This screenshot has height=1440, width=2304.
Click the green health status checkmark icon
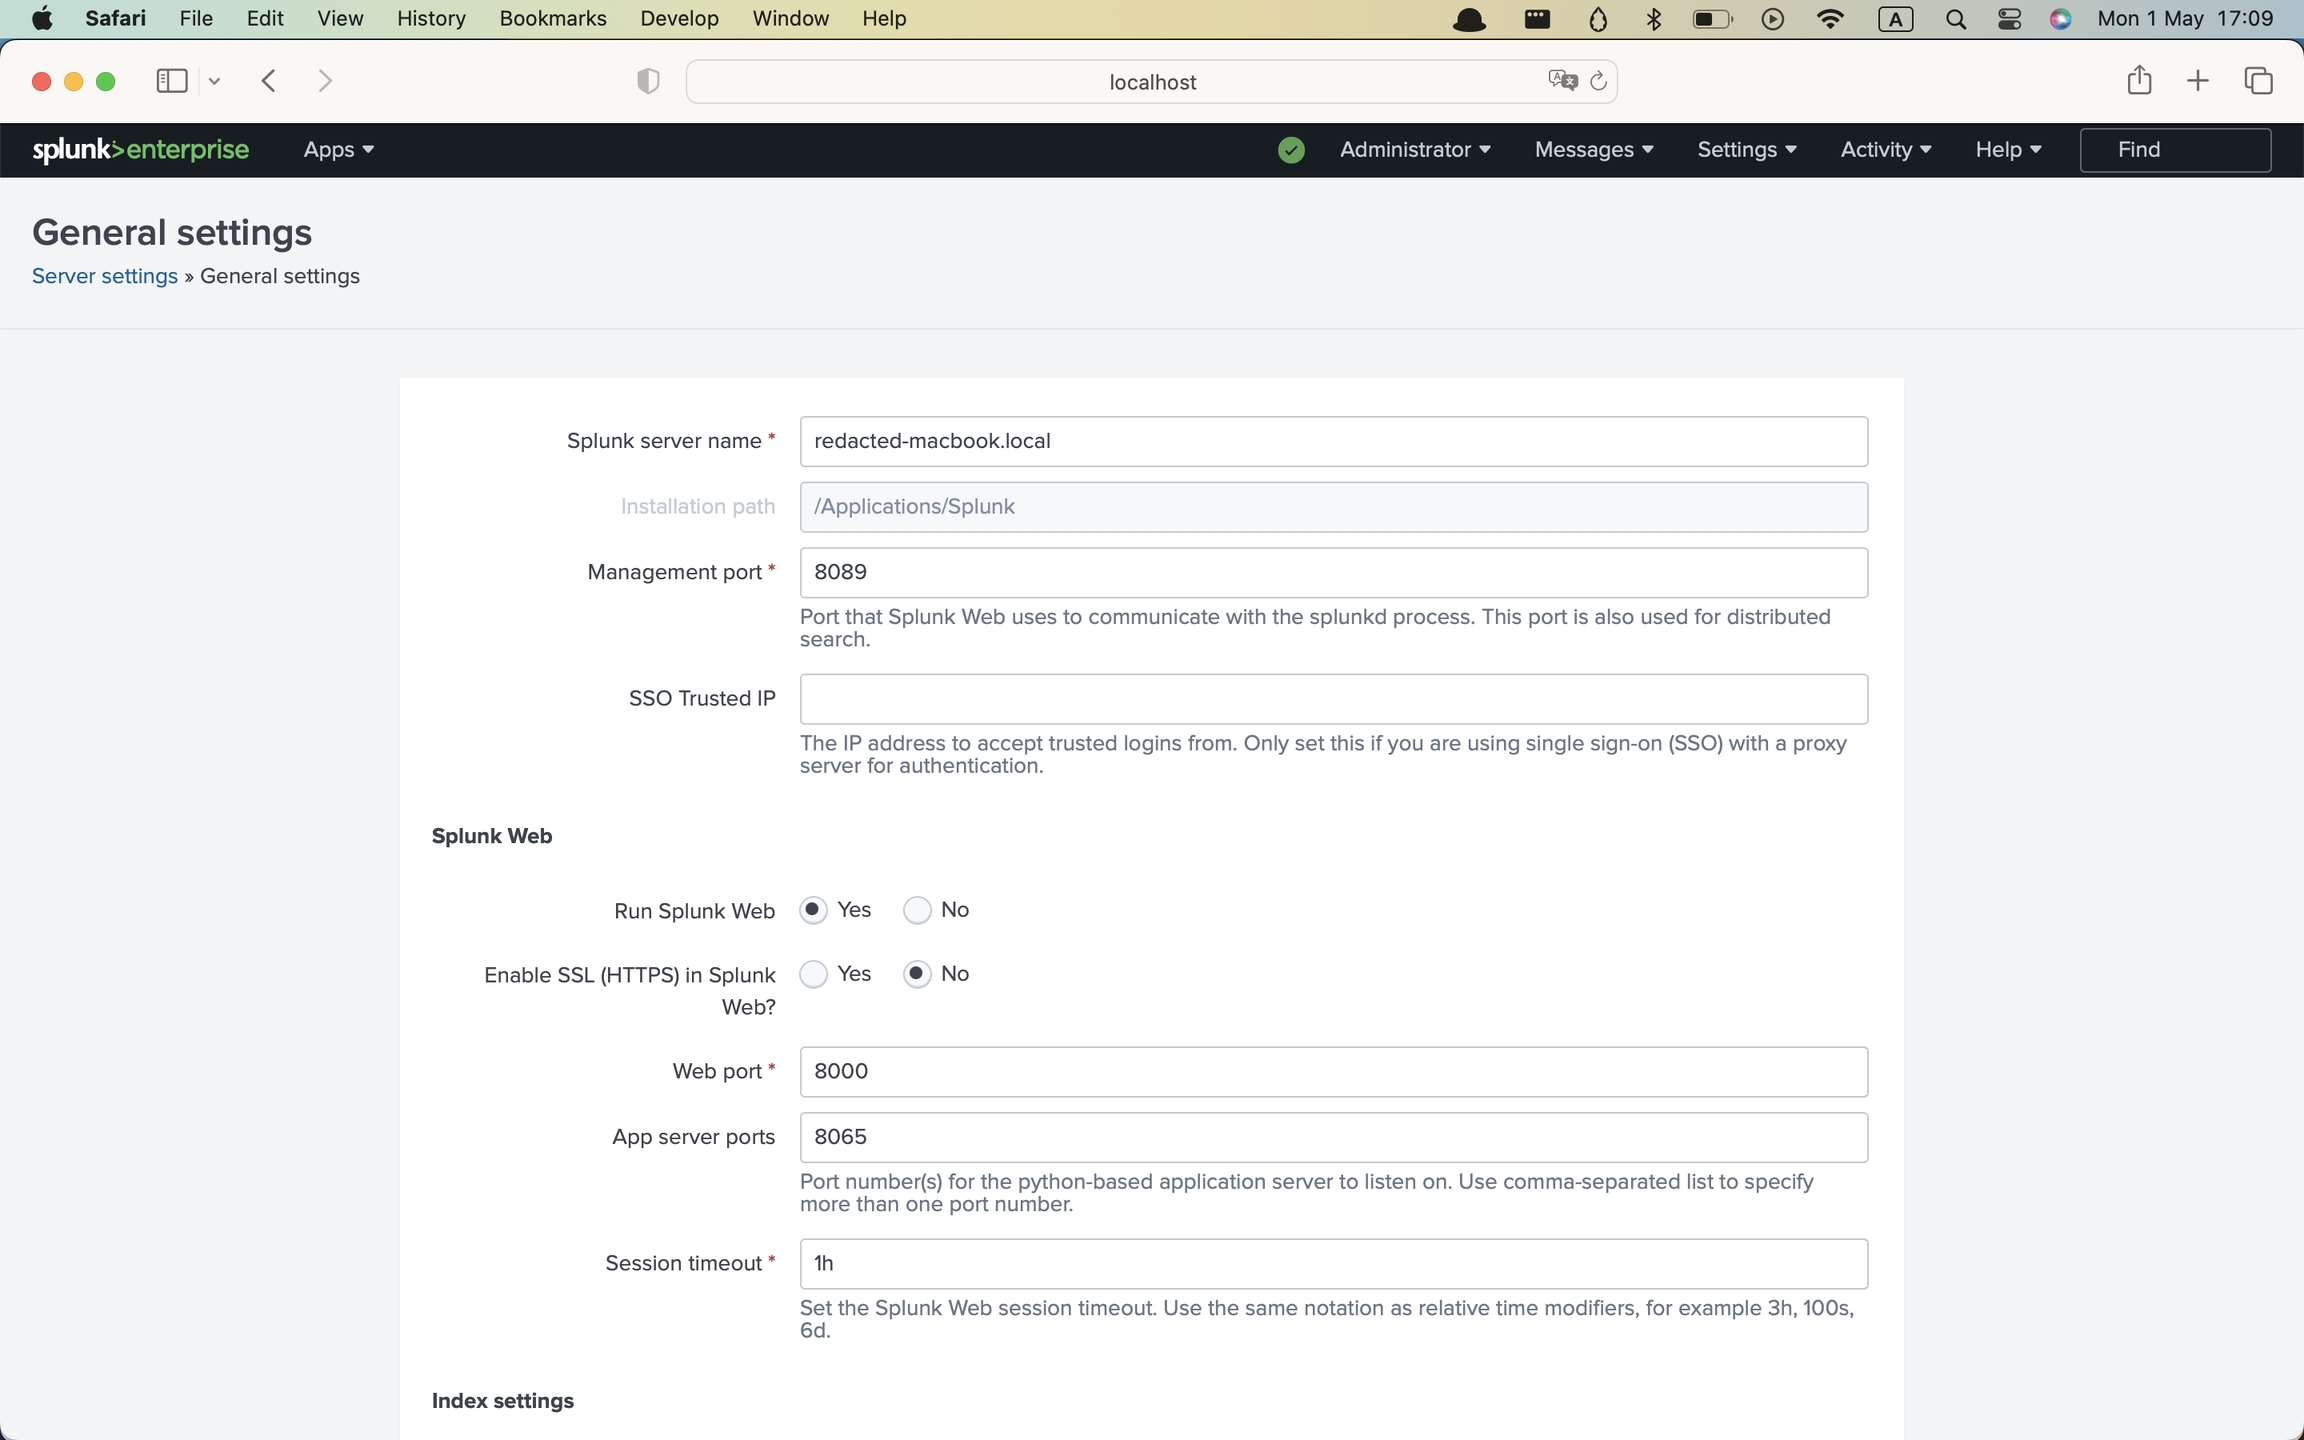(1291, 150)
